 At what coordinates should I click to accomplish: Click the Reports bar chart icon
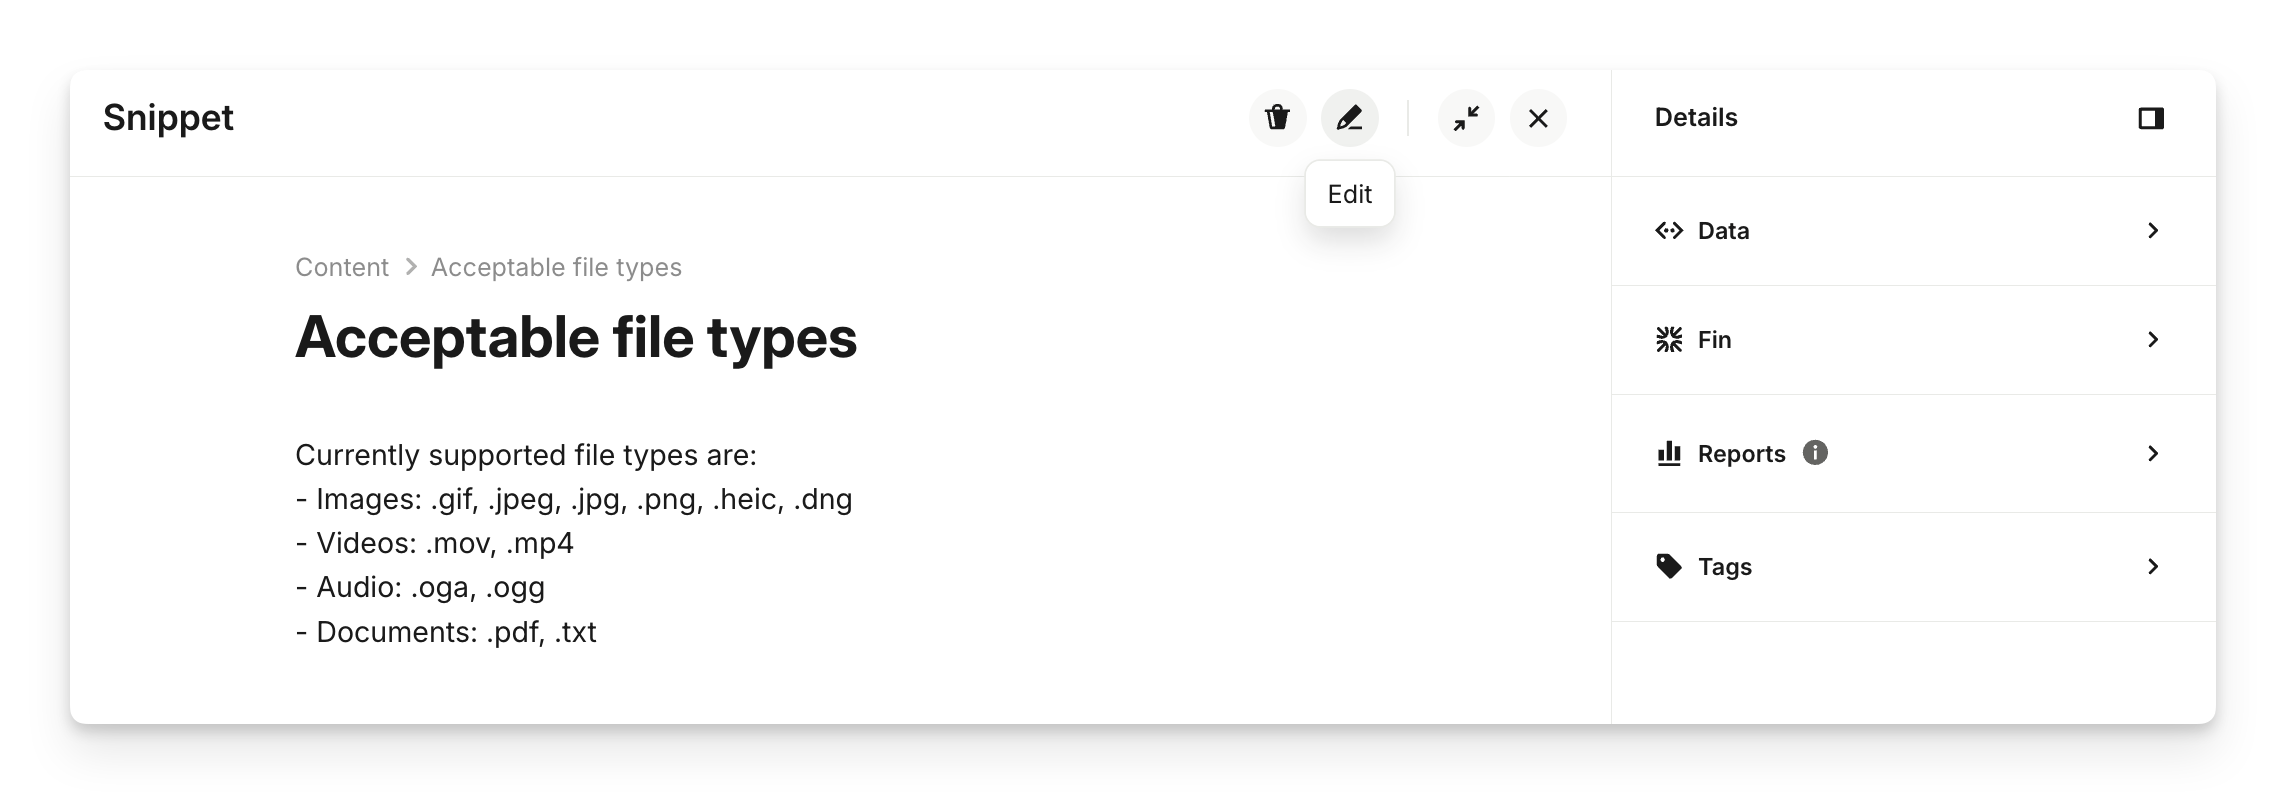1669,454
